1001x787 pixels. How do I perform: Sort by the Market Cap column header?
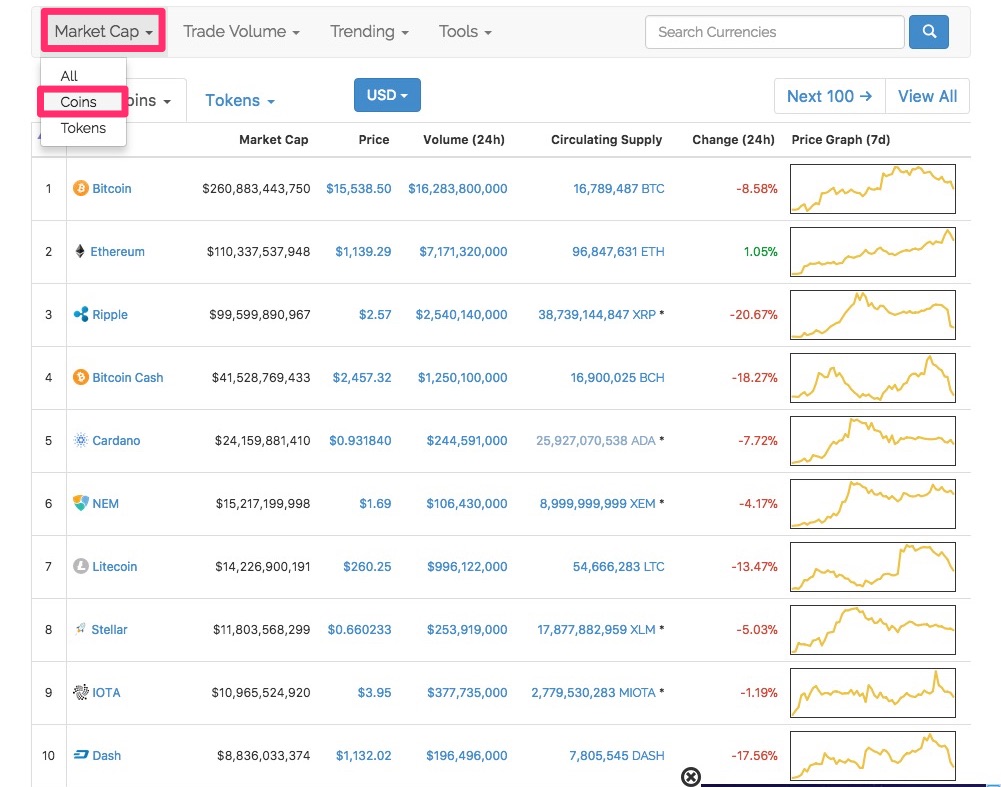point(273,139)
